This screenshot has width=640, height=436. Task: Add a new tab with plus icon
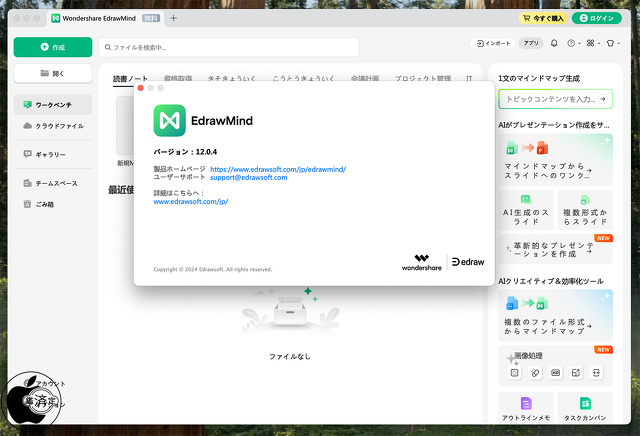[173, 18]
